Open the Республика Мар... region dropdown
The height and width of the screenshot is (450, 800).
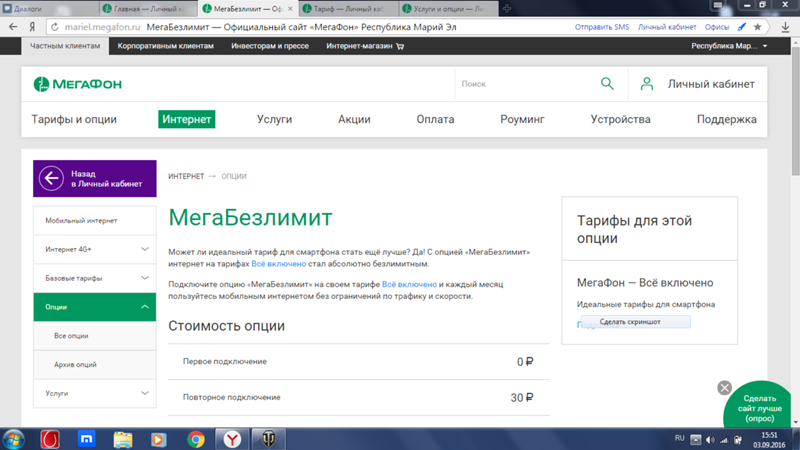point(729,46)
